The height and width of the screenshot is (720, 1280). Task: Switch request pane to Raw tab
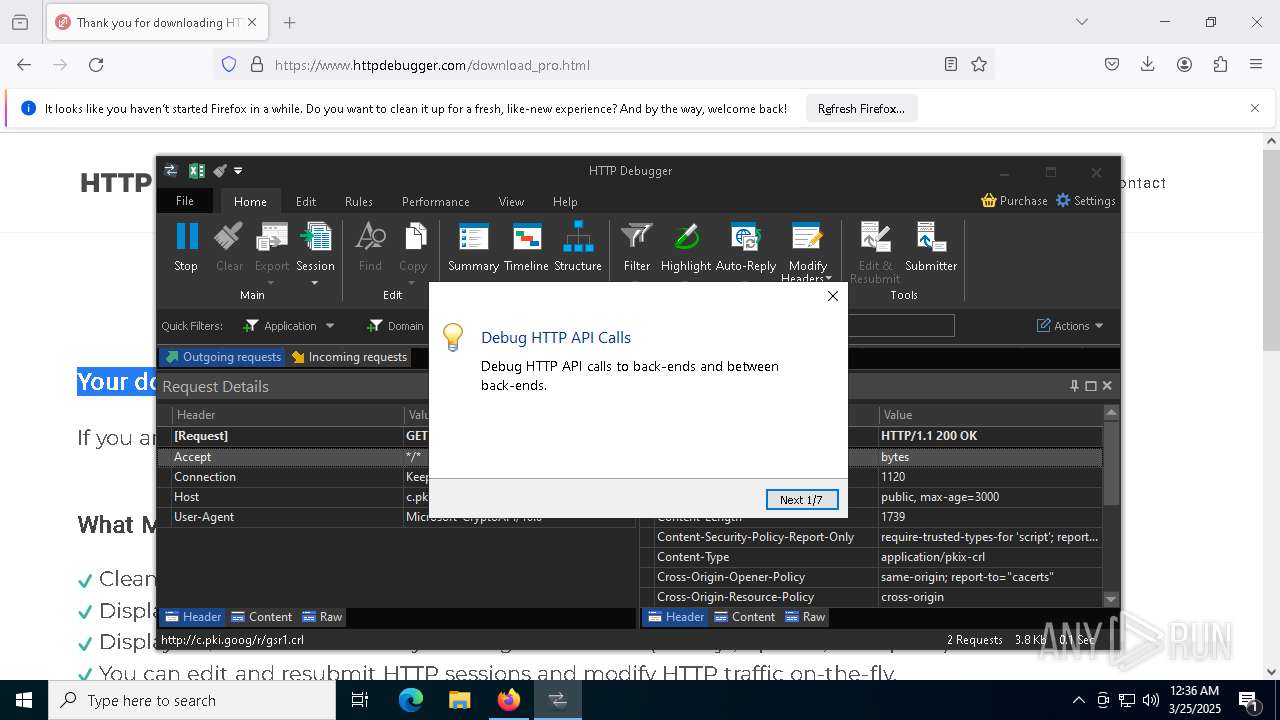click(x=322, y=617)
